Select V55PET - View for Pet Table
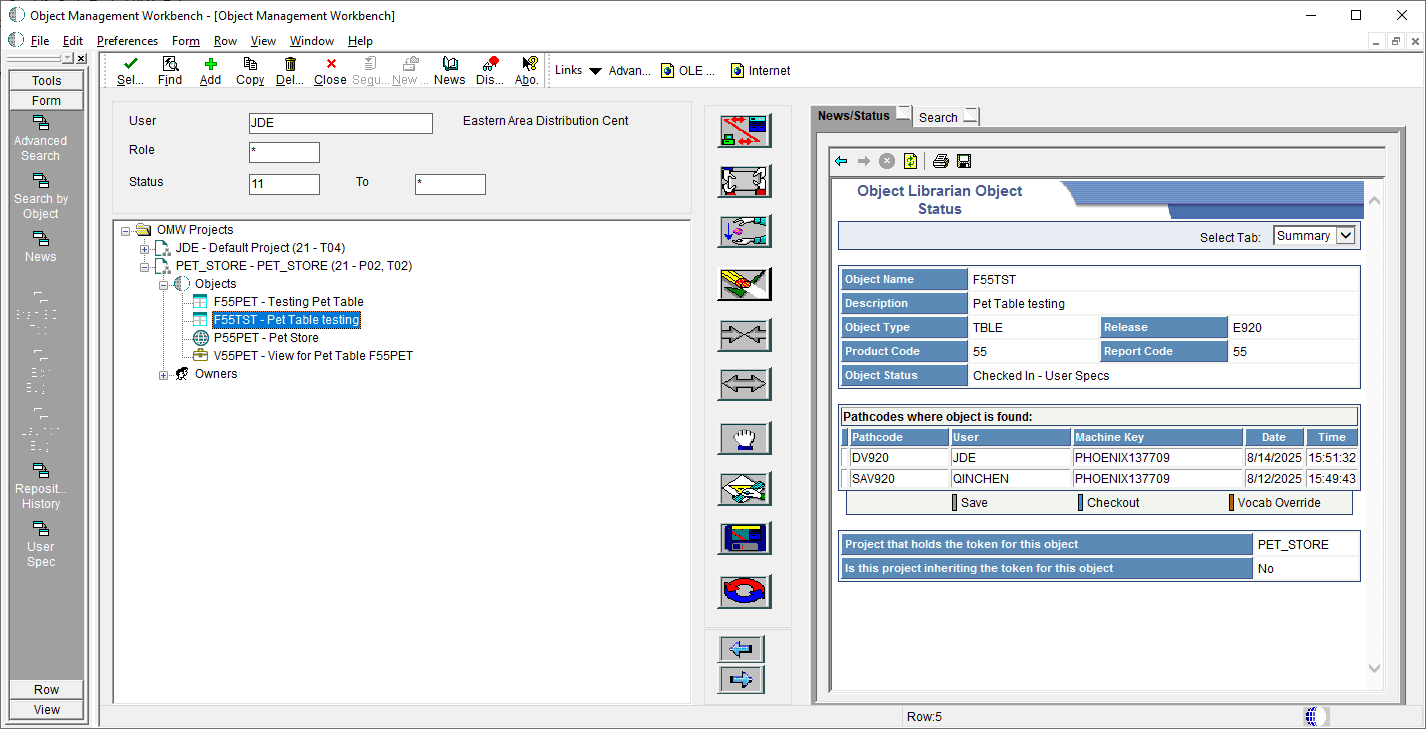 coord(313,356)
